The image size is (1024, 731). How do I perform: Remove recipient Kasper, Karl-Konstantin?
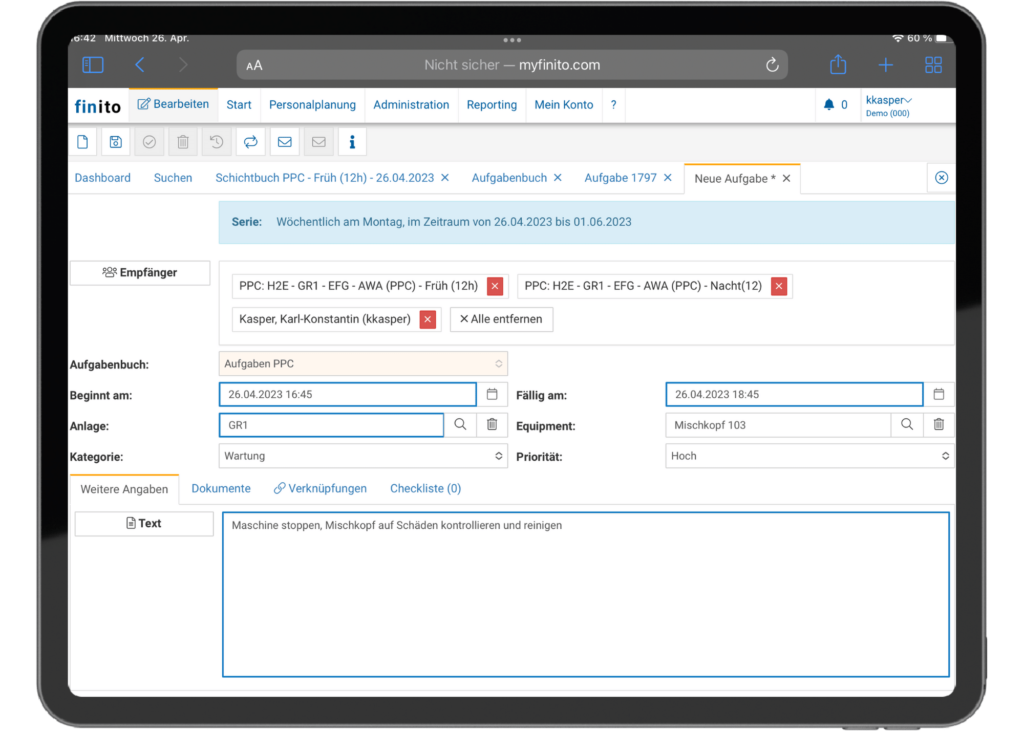point(427,319)
